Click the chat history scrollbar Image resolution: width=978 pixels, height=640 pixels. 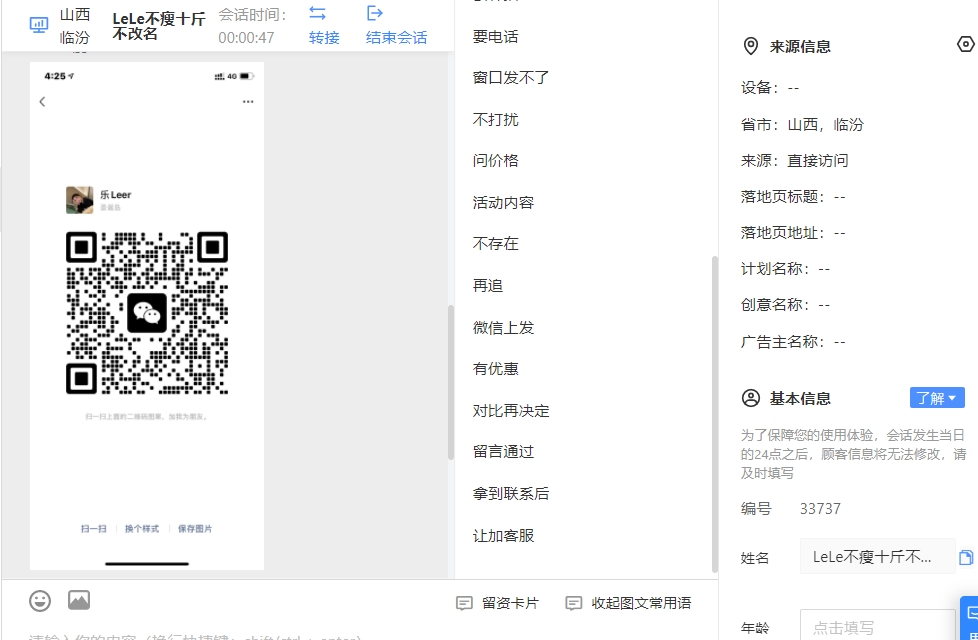click(450, 382)
